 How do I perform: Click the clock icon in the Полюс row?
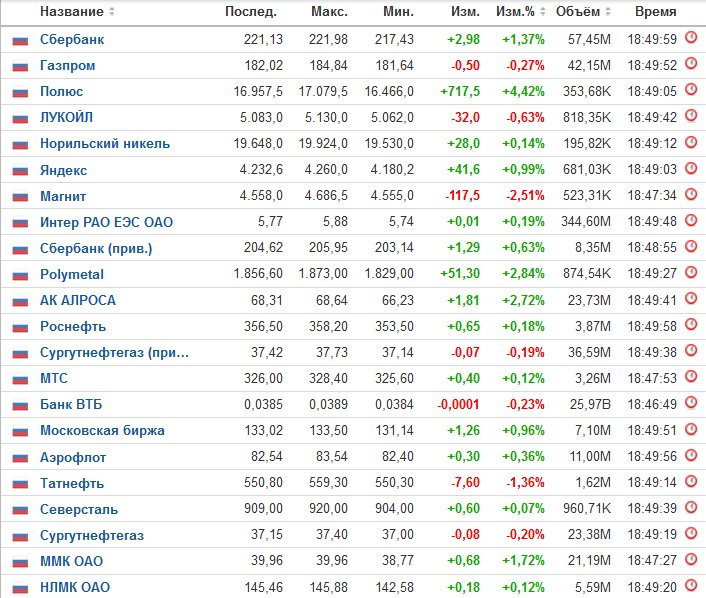(x=691, y=90)
